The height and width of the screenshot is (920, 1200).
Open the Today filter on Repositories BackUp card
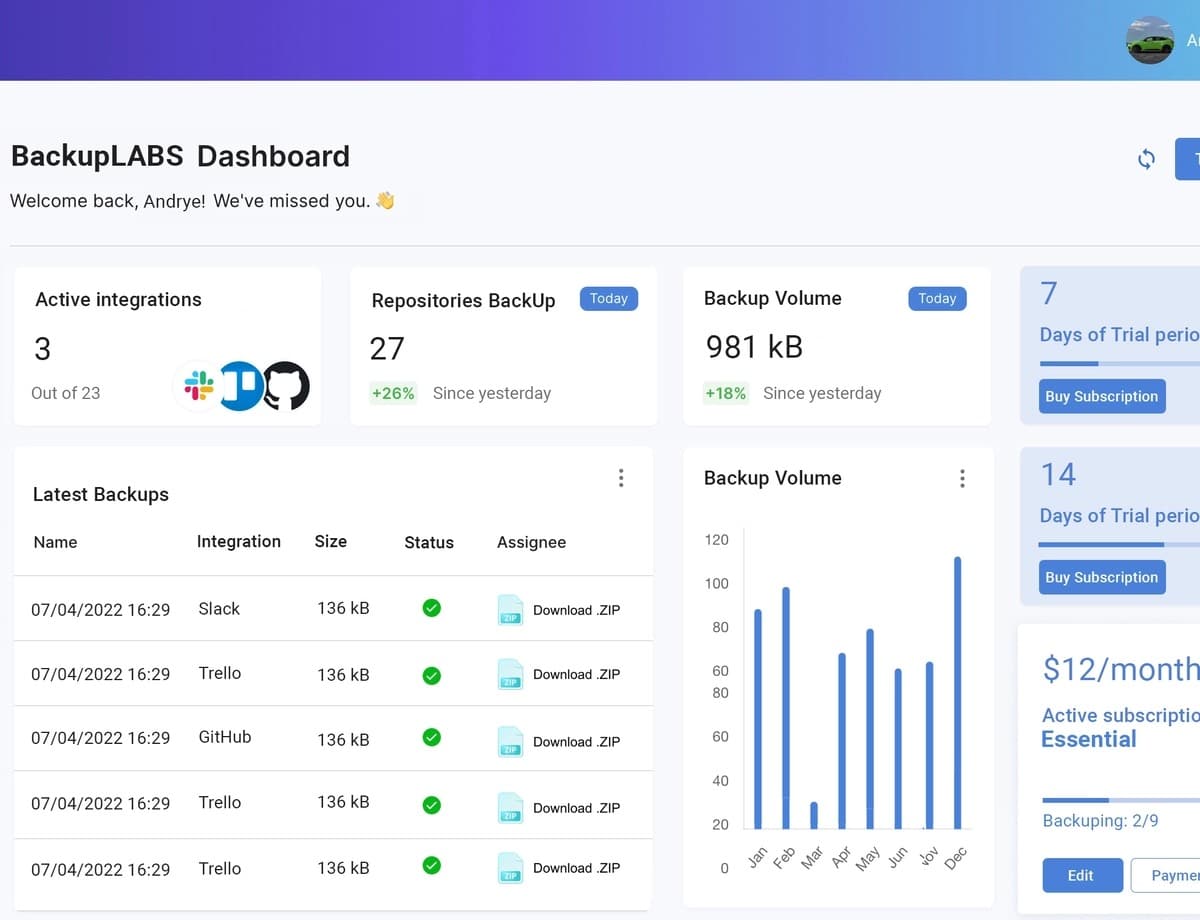tap(608, 298)
